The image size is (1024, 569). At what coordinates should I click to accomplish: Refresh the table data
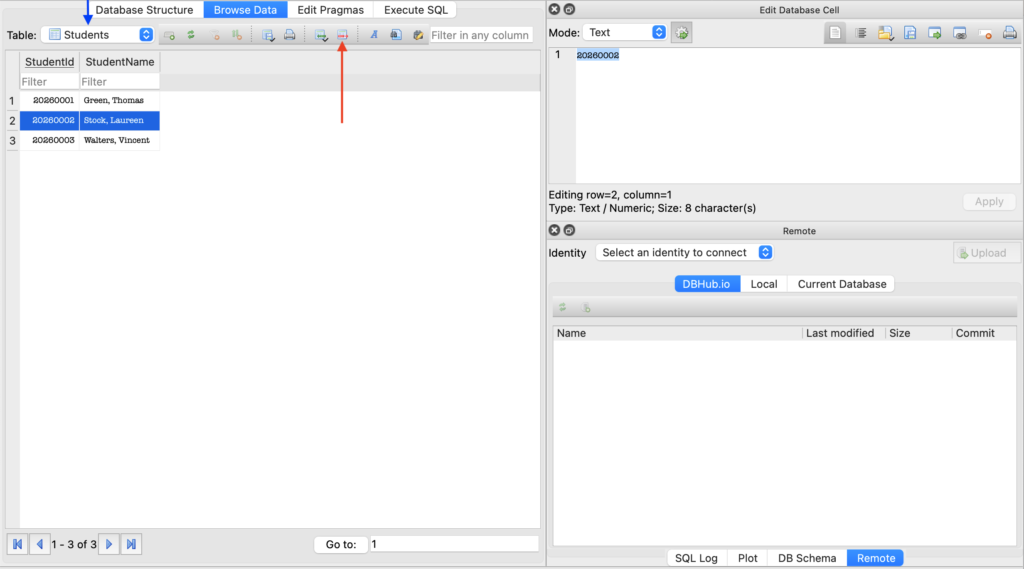coord(190,35)
